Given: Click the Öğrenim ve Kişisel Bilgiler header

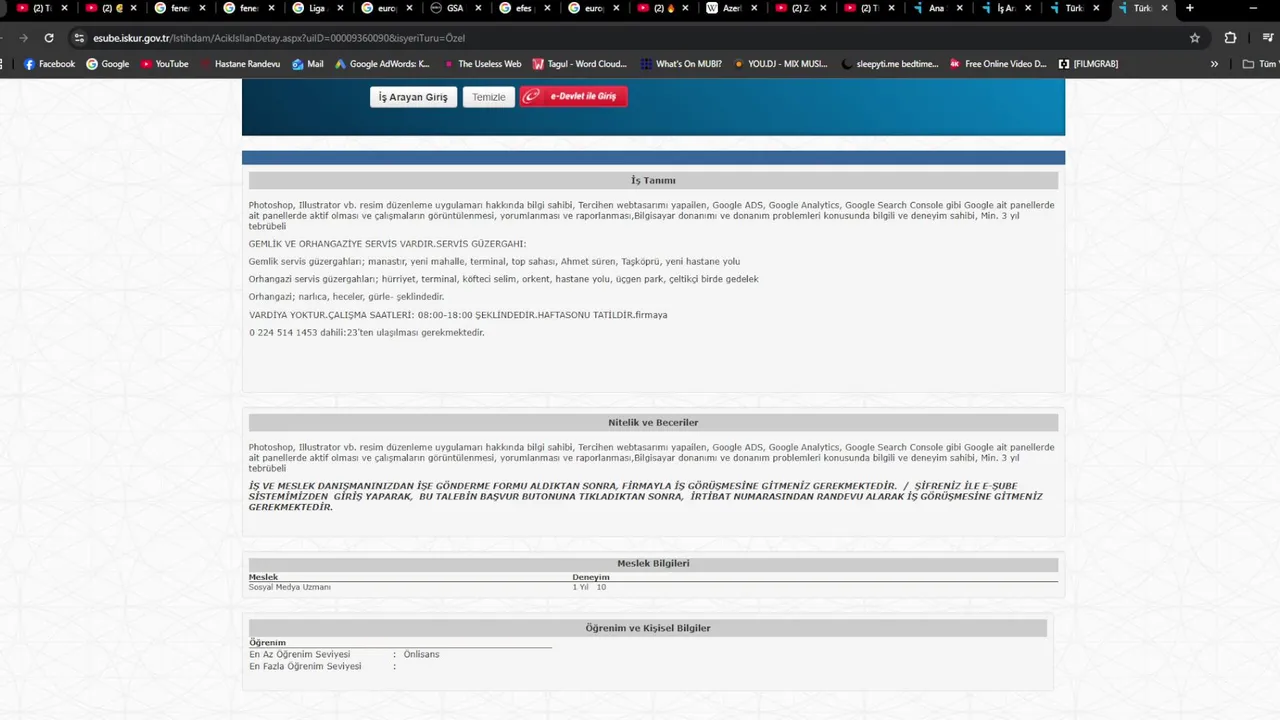Looking at the screenshot, I should [648, 628].
